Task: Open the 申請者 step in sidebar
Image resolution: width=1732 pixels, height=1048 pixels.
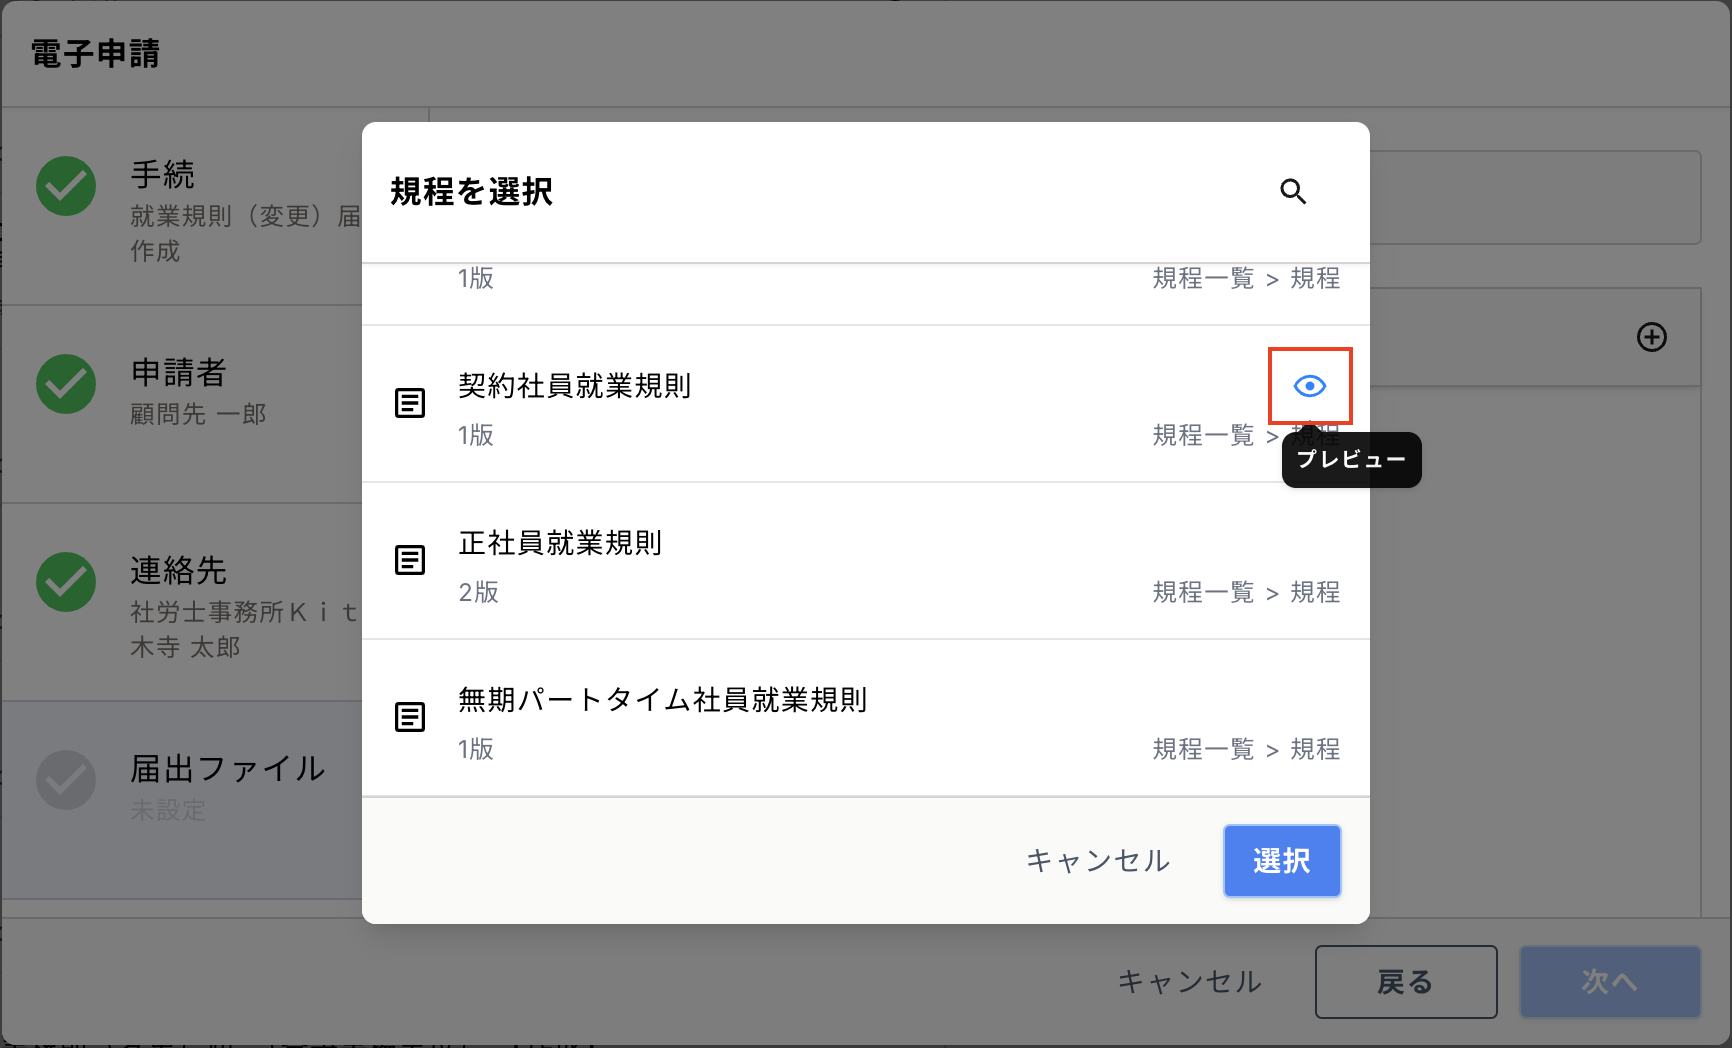Action: 179,373
